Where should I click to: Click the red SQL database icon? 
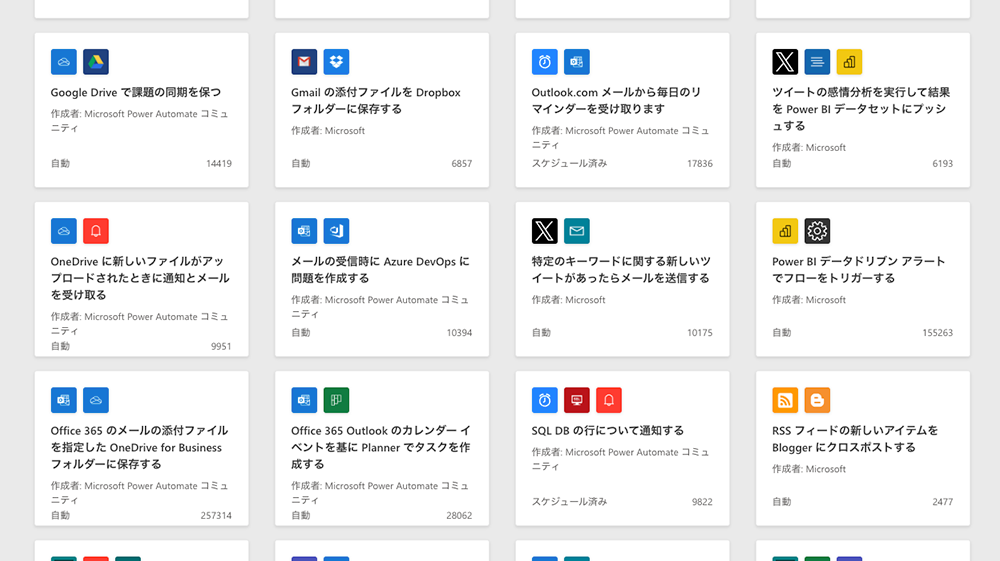577,400
